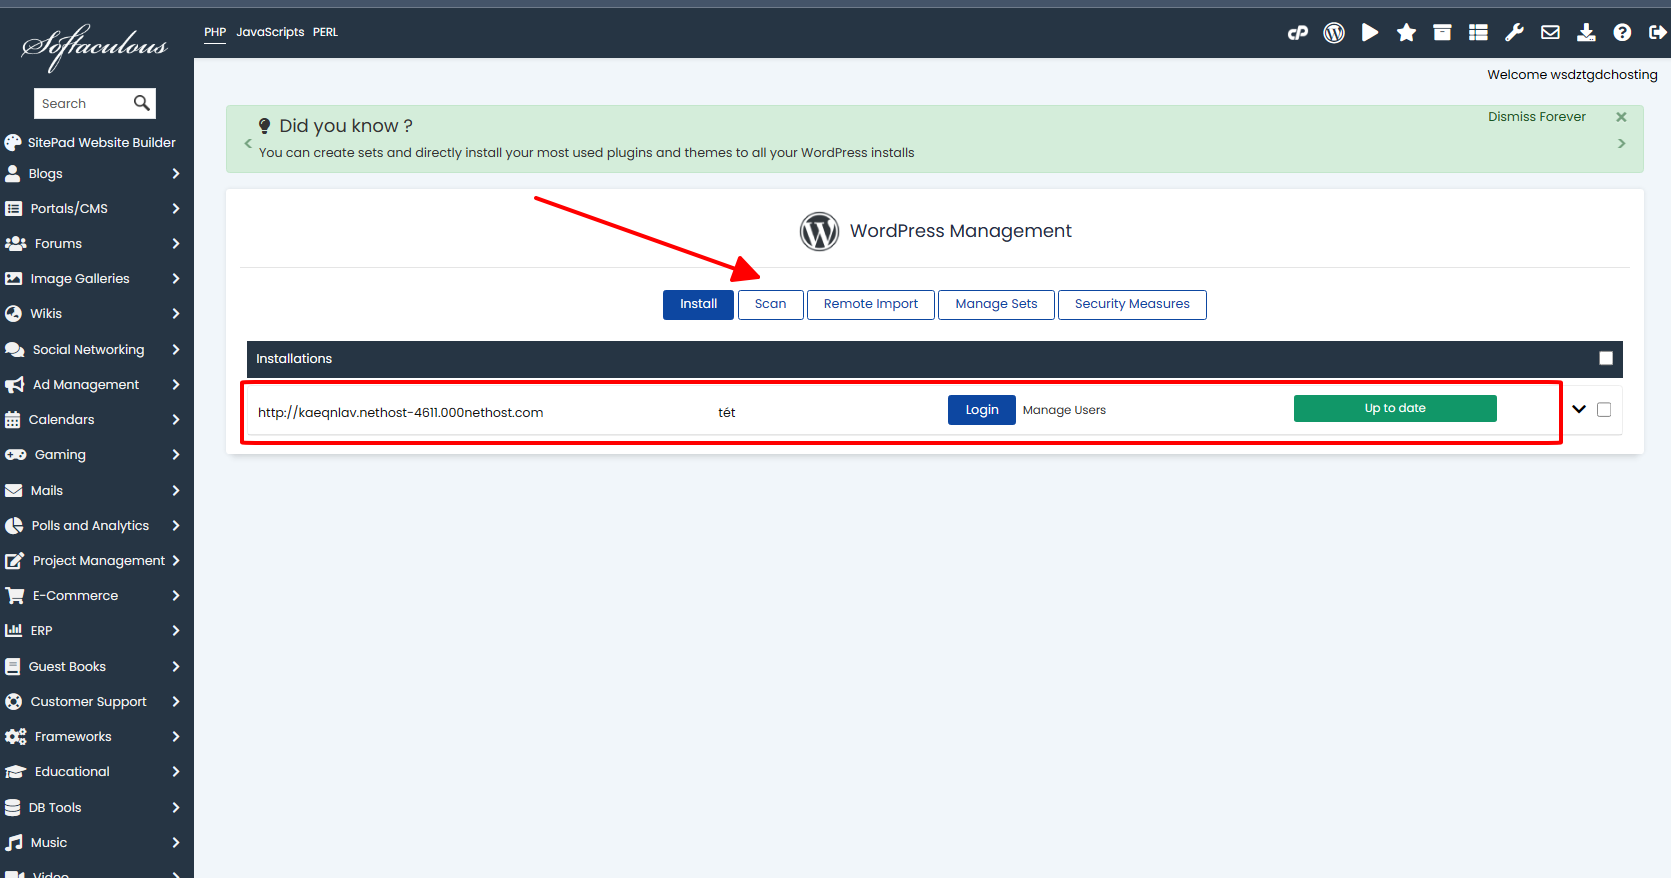
Task: Open the wrench settings icon
Action: pyautogui.click(x=1514, y=33)
